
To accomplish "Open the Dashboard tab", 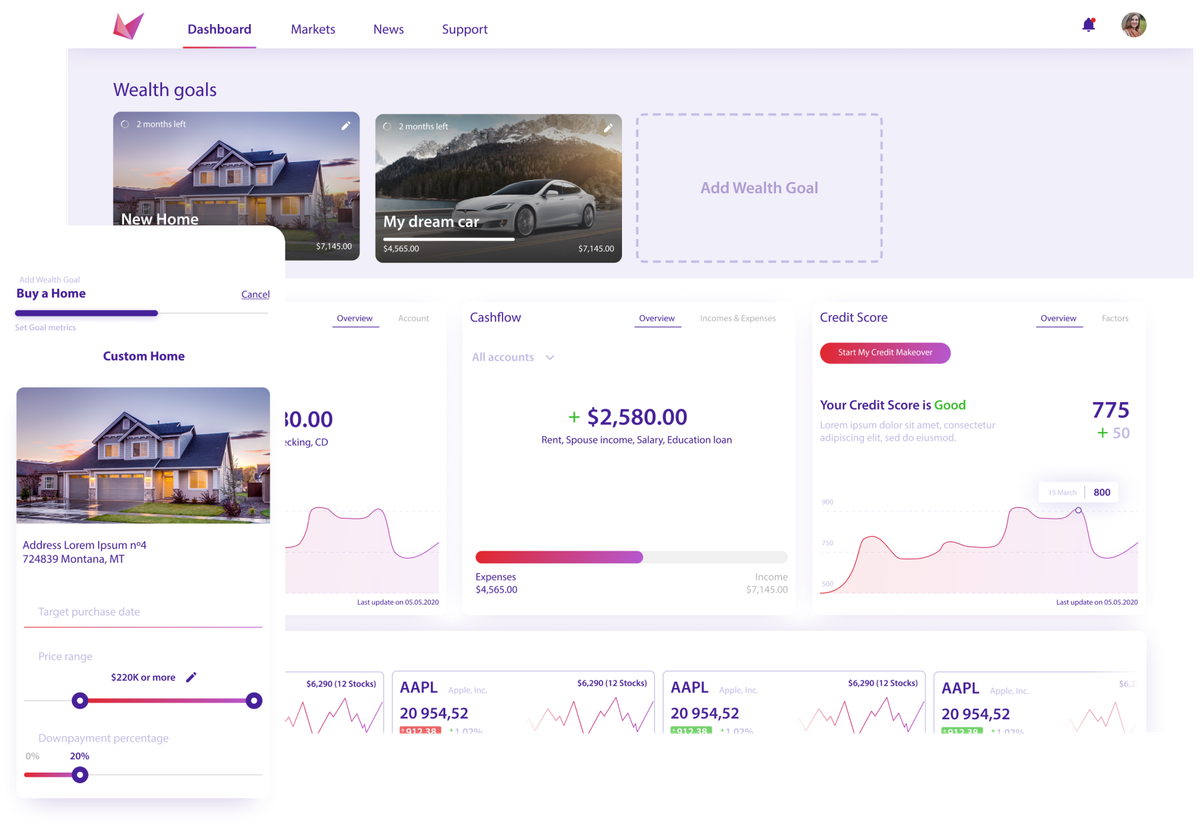I will coord(219,29).
